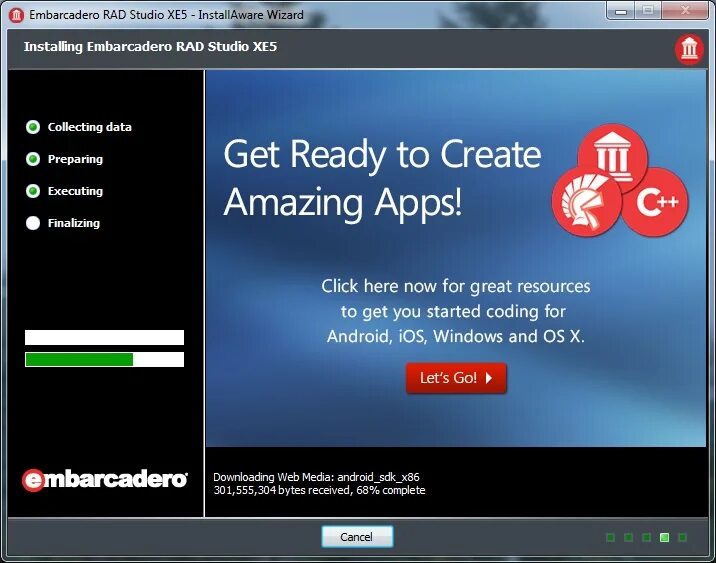Click the green Collecting data step indicator

click(x=33, y=127)
